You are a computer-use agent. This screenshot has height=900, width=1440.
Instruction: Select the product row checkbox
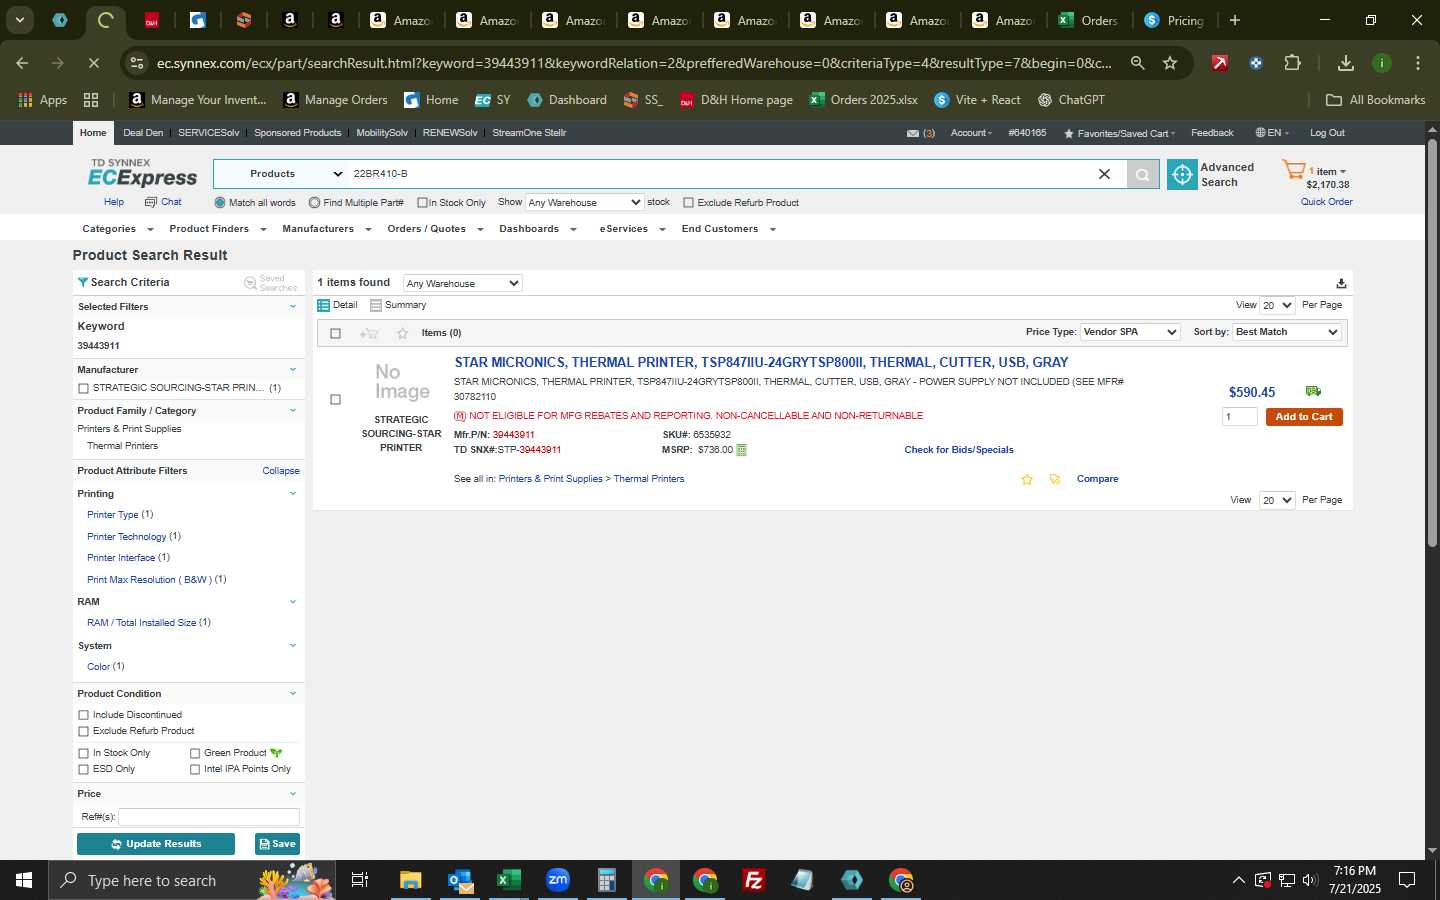(335, 399)
